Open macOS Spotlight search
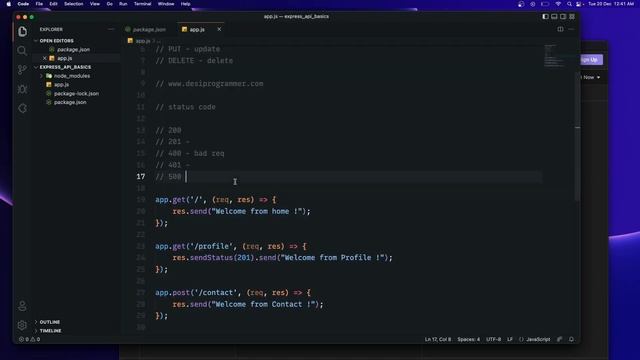The width and height of the screenshot is (640, 360). [x=569, y=4]
